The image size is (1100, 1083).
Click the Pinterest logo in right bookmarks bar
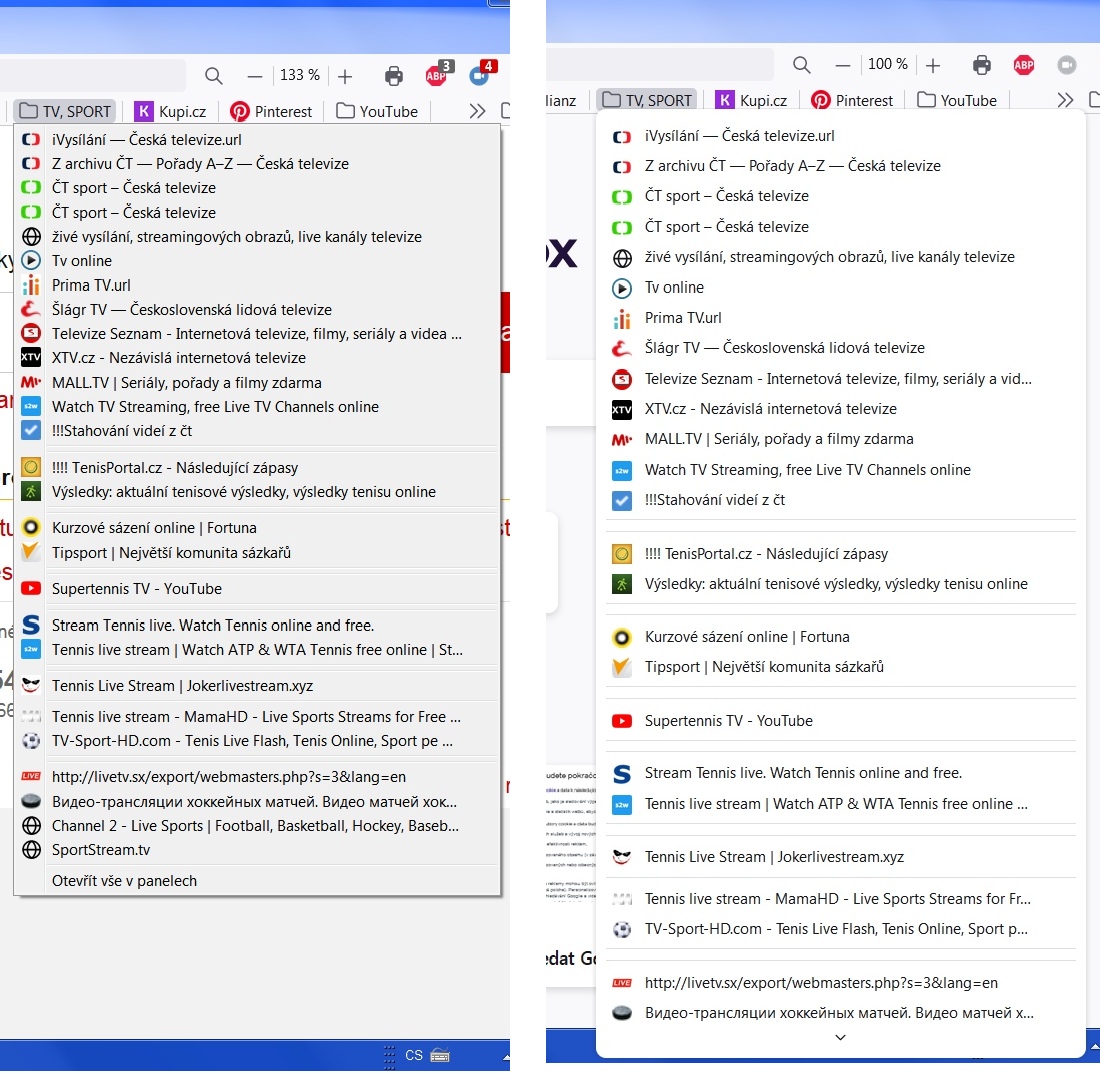pos(821,100)
